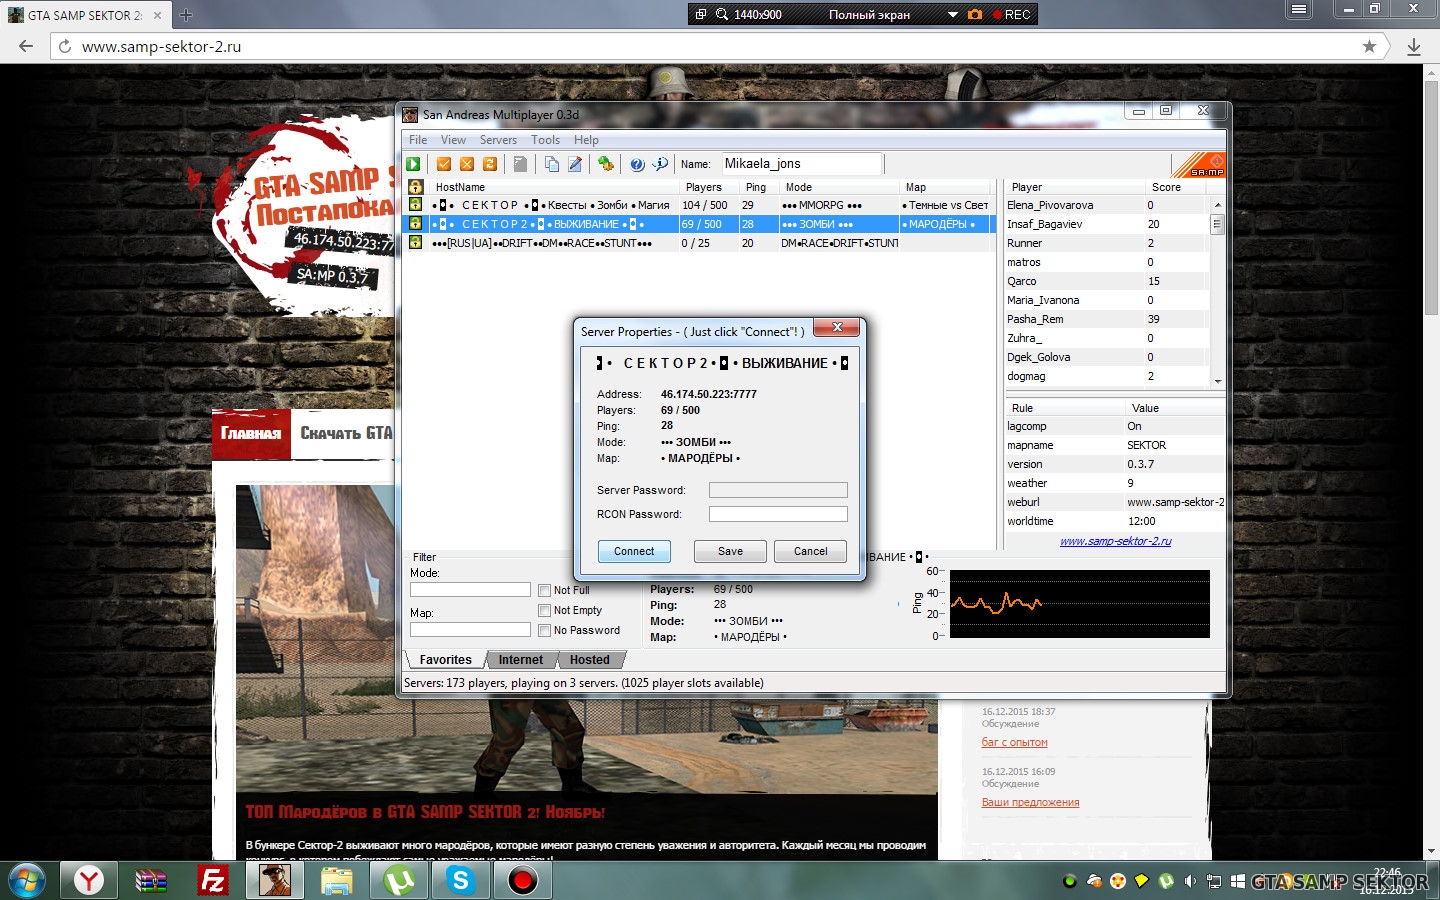This screenshot has height=900, width=1440.
Task: Click the red record app in taskbar
Action: coord(522,880)
